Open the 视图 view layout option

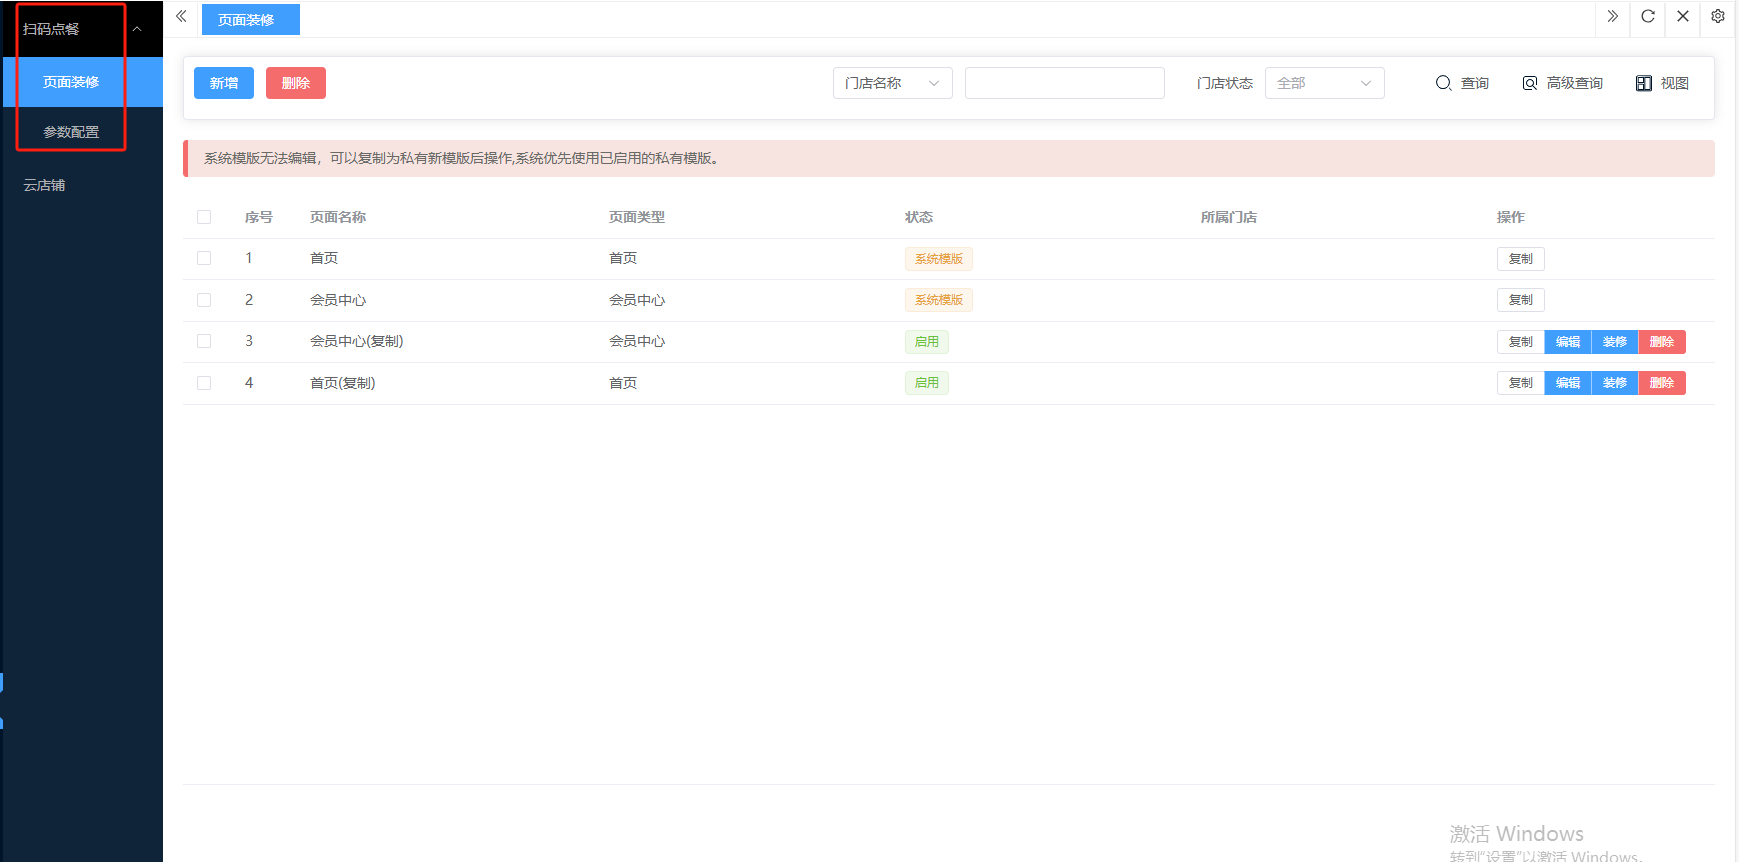(1662, 83)
